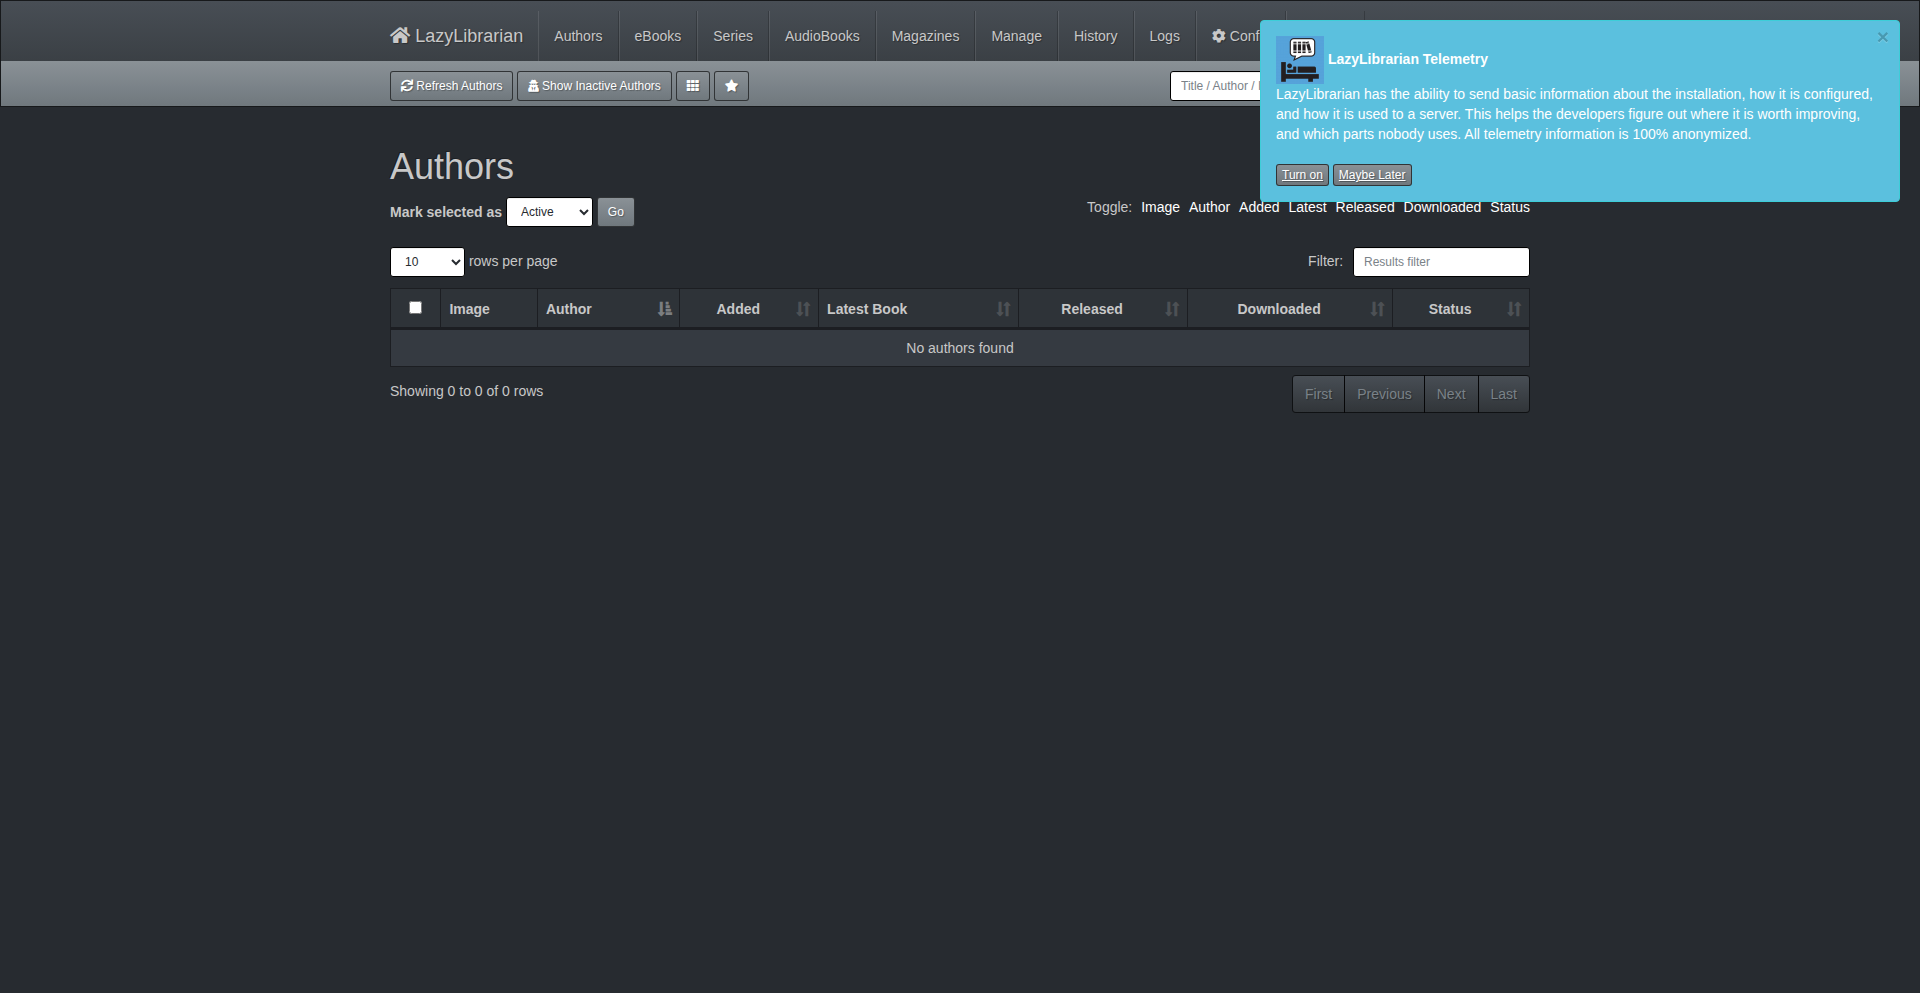Click the refresh icon on Refresh Authors

point(407,86)
